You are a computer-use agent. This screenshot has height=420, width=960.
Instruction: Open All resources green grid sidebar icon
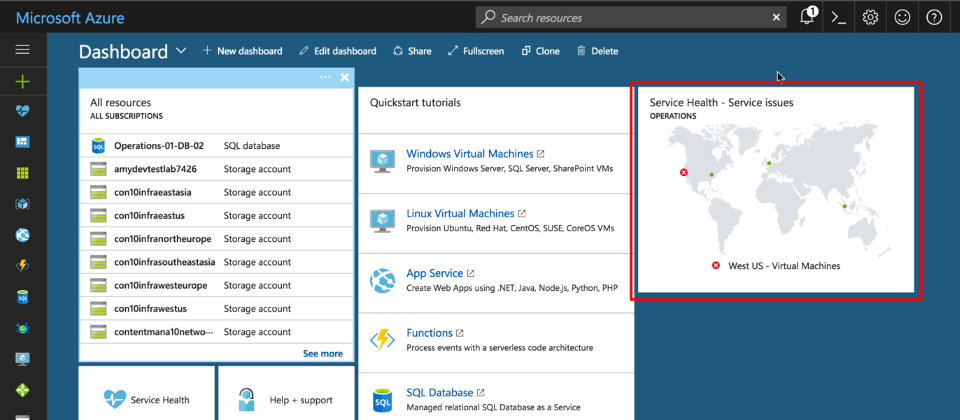click(x=23, y=173)
